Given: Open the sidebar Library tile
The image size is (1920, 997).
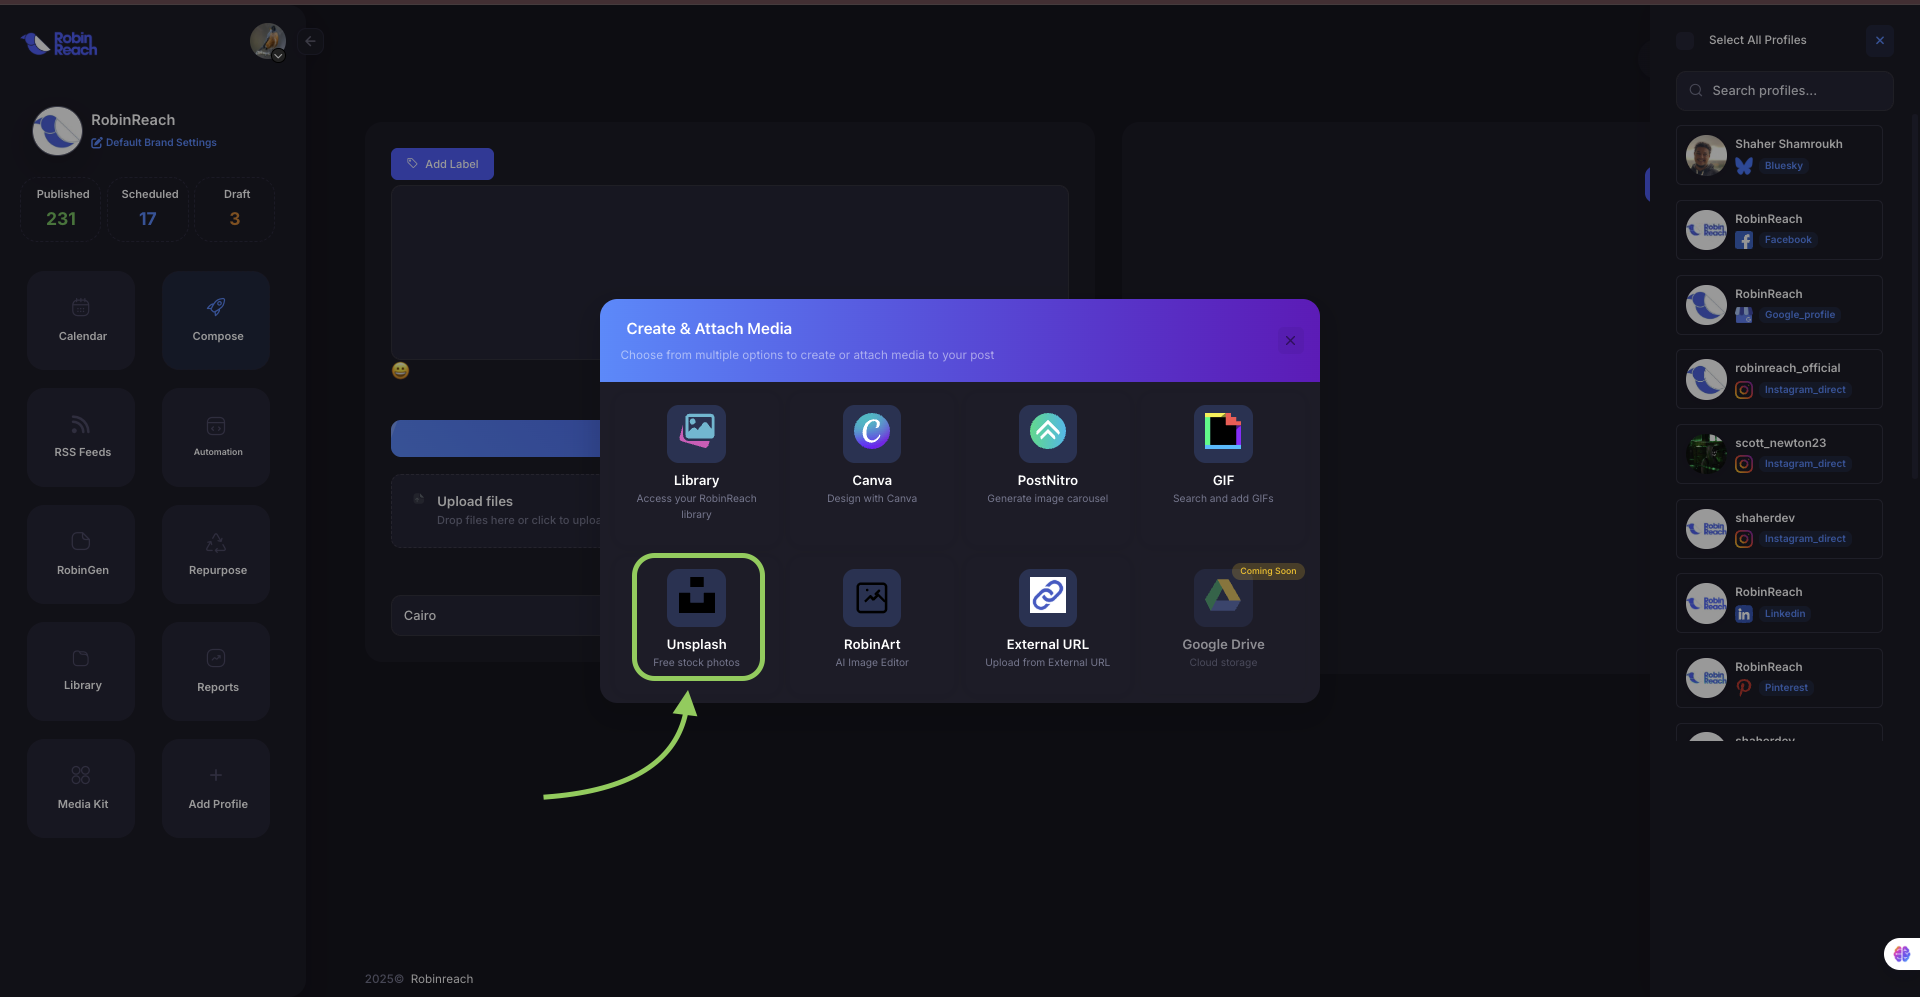Looking at the screenshot, I should tap(81, 671).
